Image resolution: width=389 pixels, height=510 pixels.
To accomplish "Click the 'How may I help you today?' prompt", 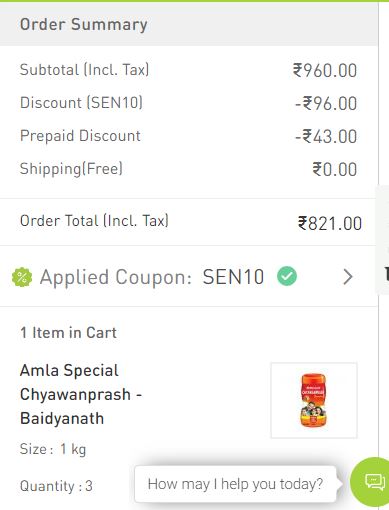I will [235, 484].
